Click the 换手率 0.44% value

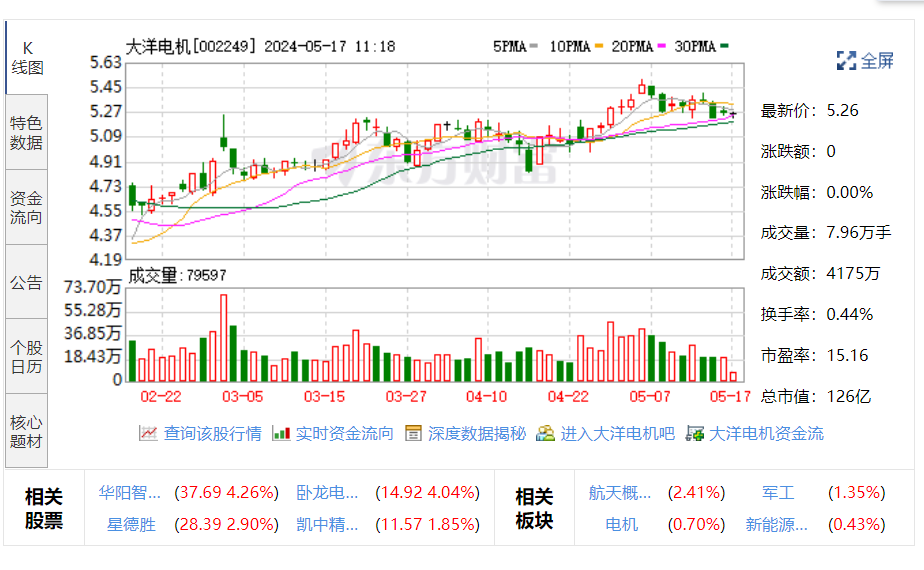click(x=849, y=314)
